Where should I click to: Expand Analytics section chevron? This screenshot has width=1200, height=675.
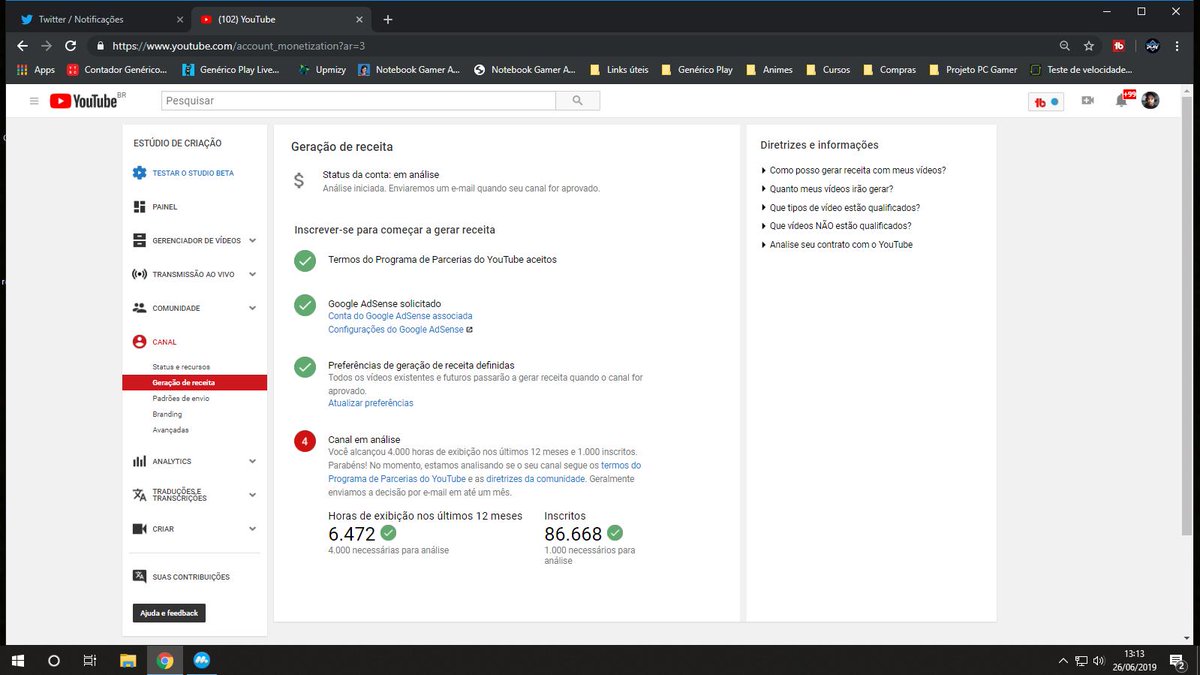point(252,461)
